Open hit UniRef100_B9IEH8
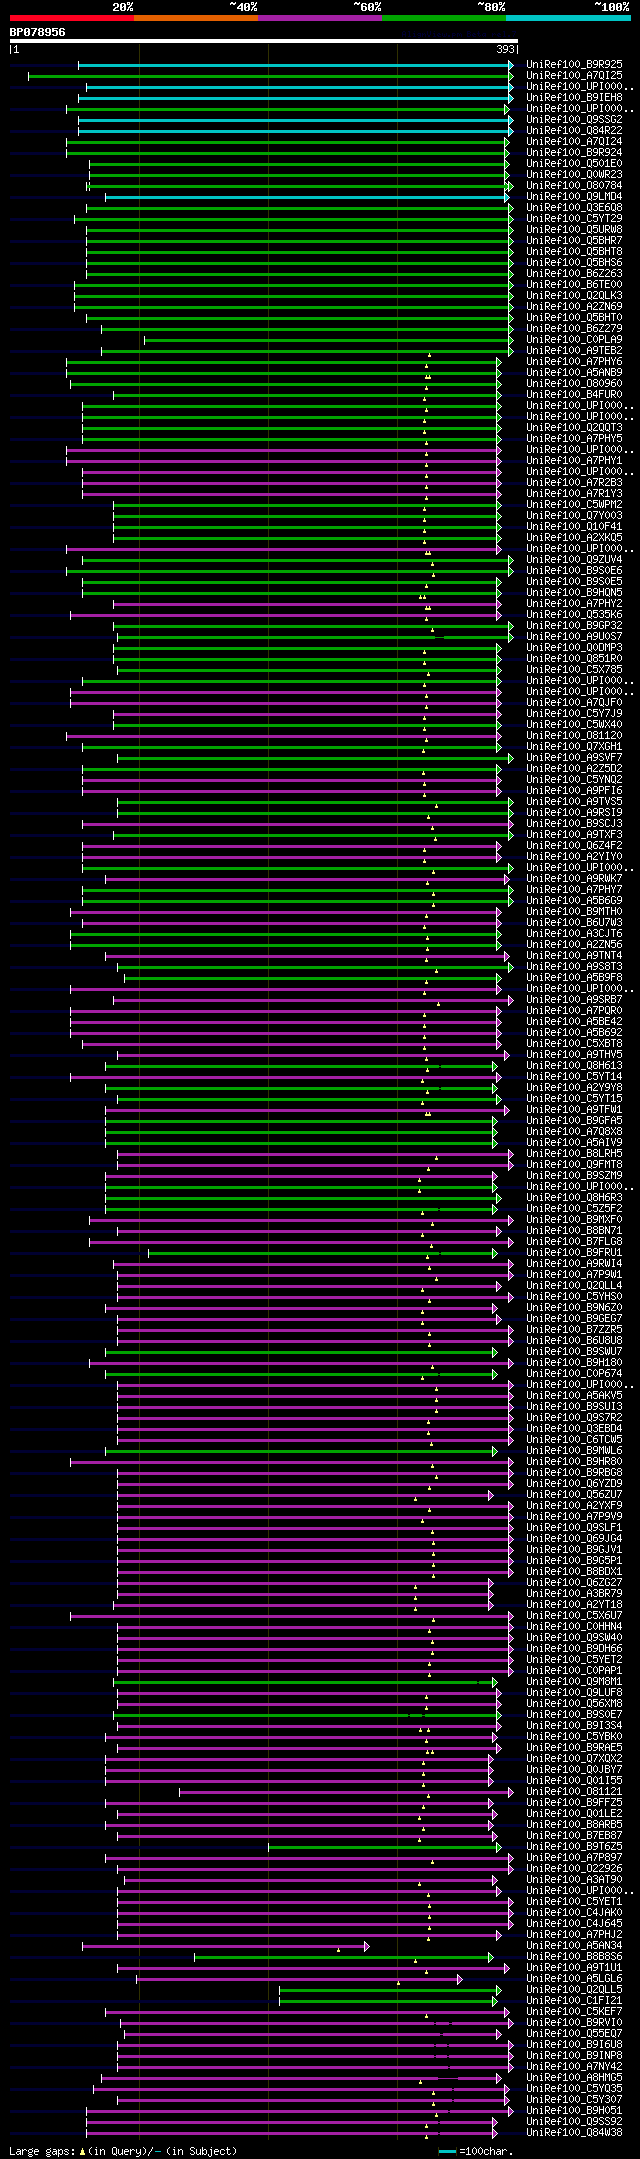 (574, 97)
